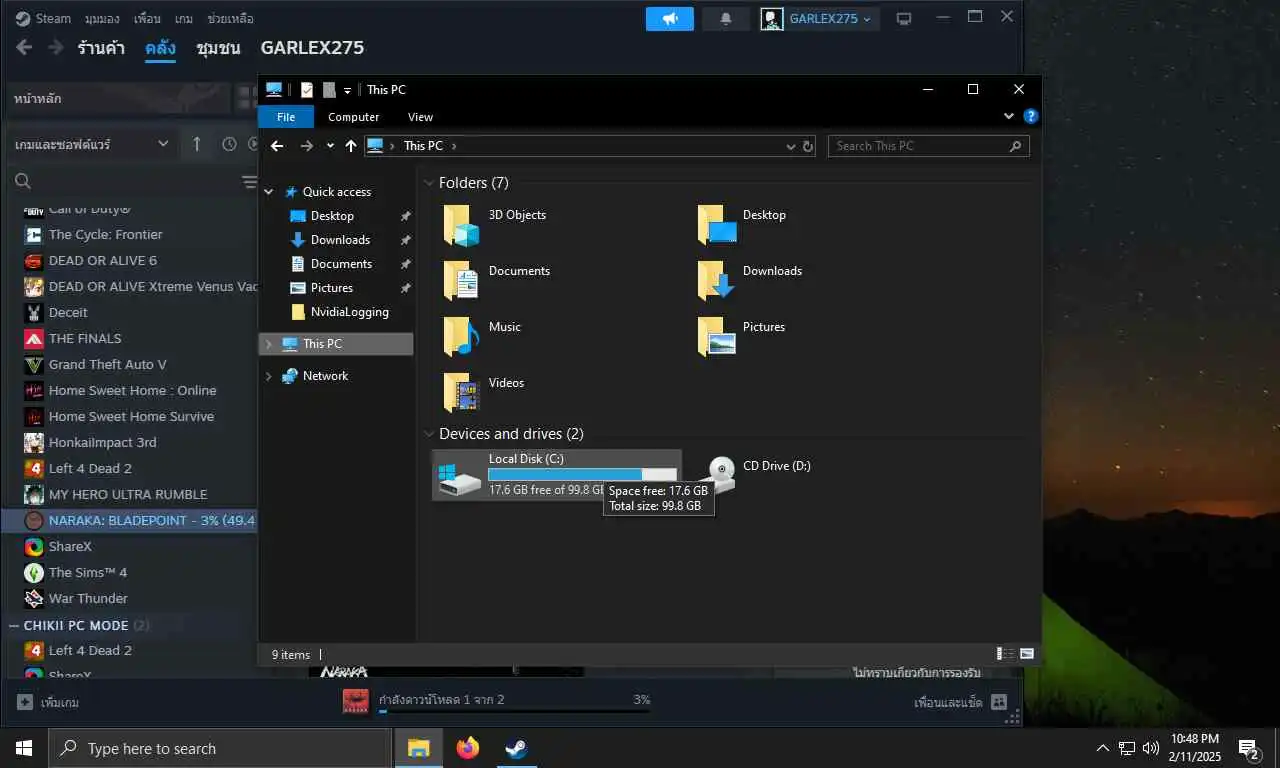Collapse the Folders (7) group
Viewport: 1280px width, 768px height.
point(429,183)
